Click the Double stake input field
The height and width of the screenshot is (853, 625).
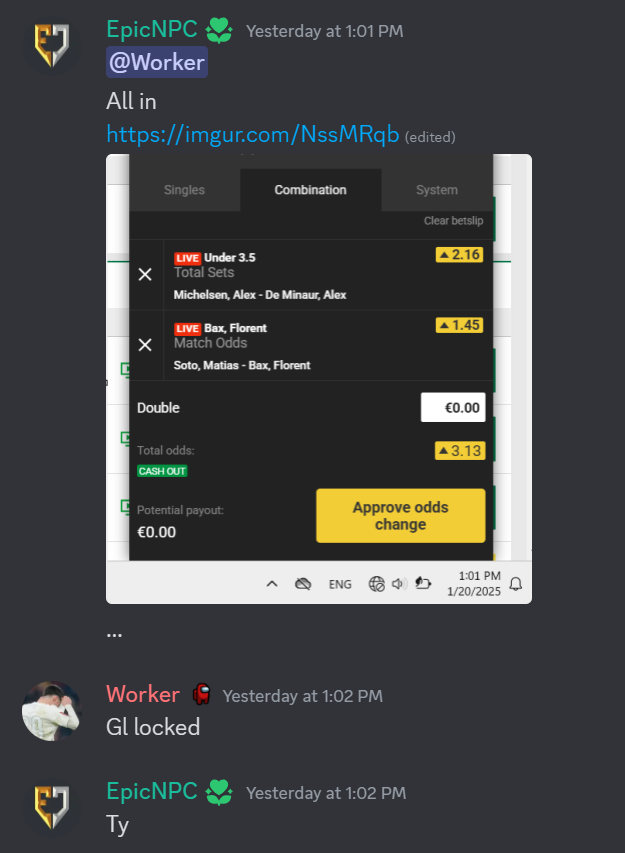pyautogui.click(x=453, y=407)
